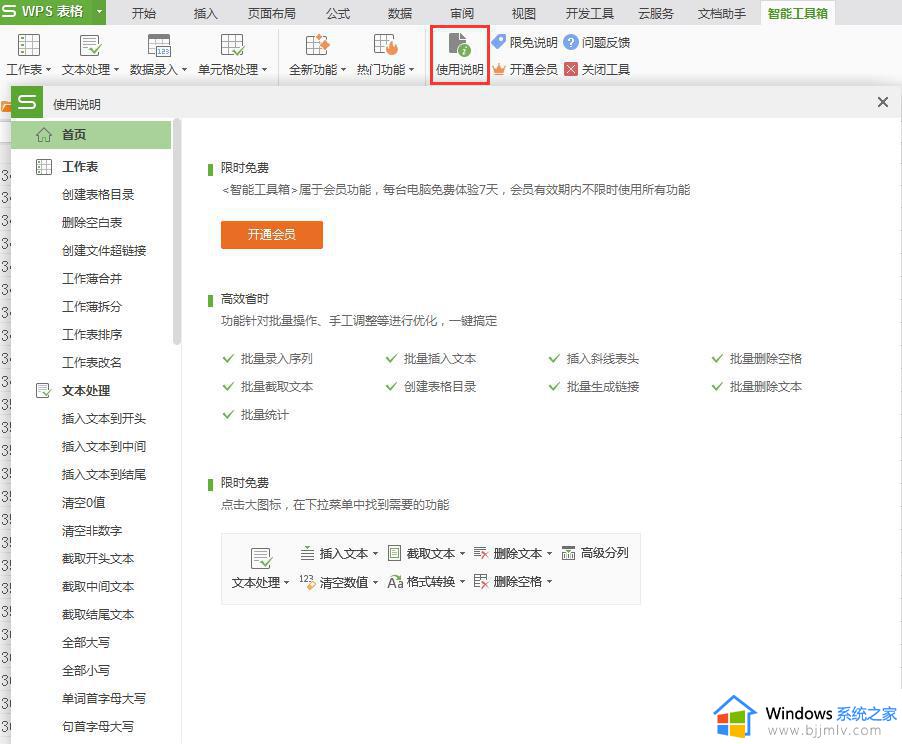Image resolution: width=902 pixels, height=744 pixels.
Task: Click 批量统计 feature text
Action: (265, 415)
